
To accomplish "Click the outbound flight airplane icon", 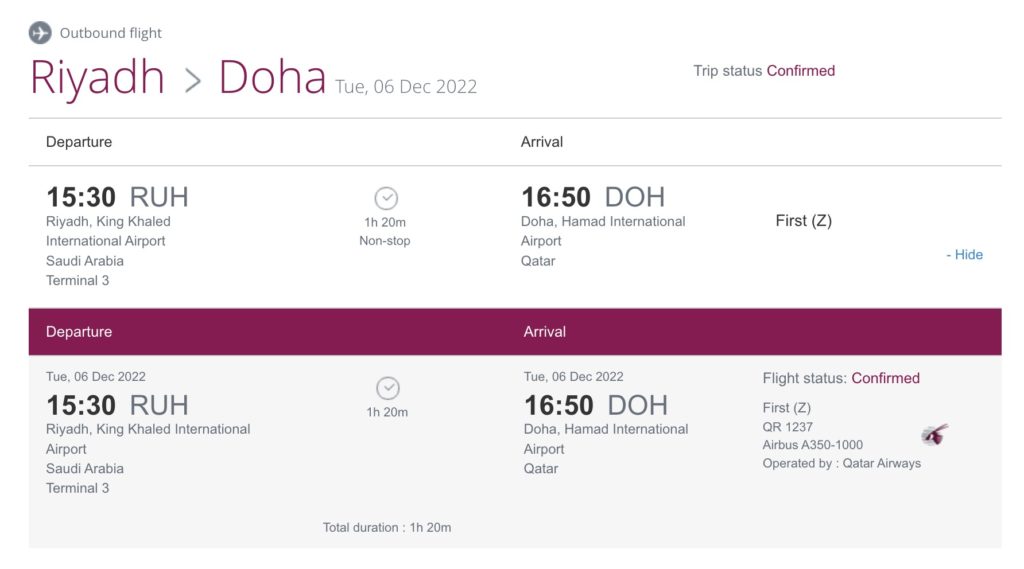I will pos(41,33).
